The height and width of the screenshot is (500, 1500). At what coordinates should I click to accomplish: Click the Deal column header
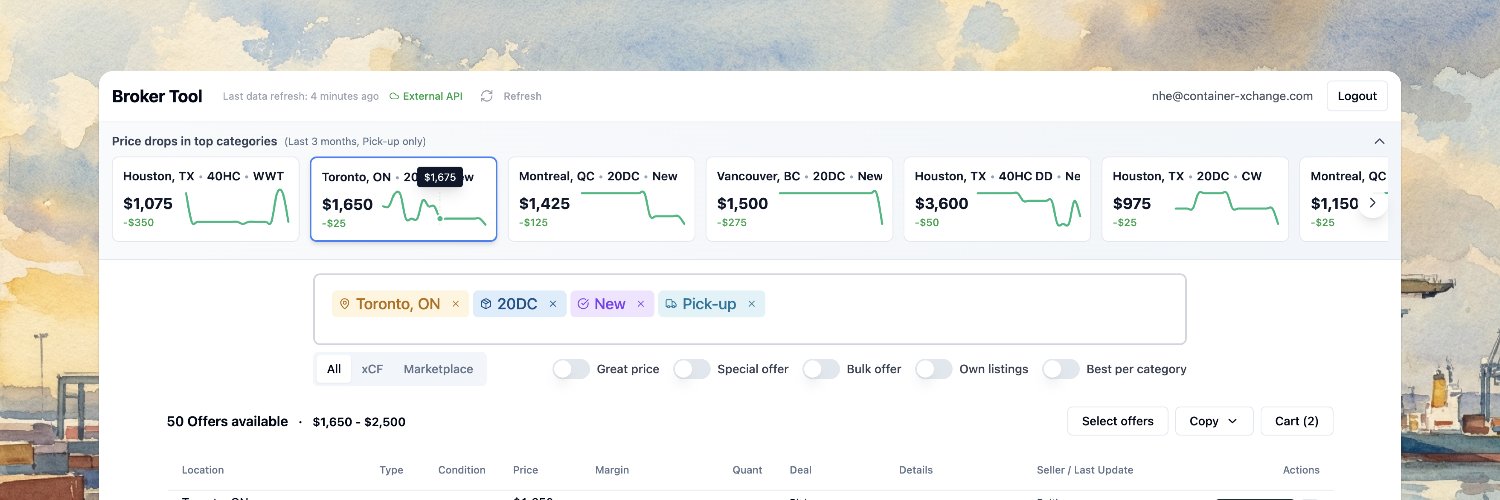click(x=800, y=470)
